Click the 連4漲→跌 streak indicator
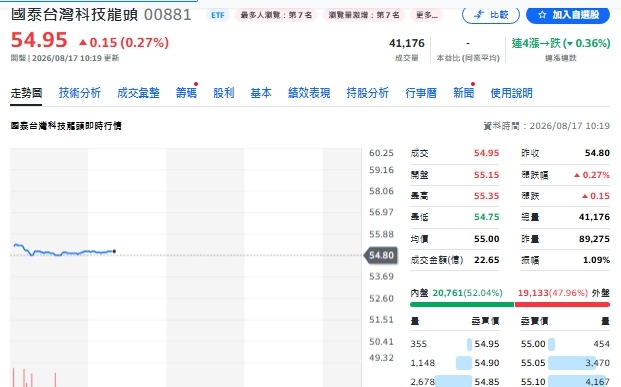 coord(560,43)
